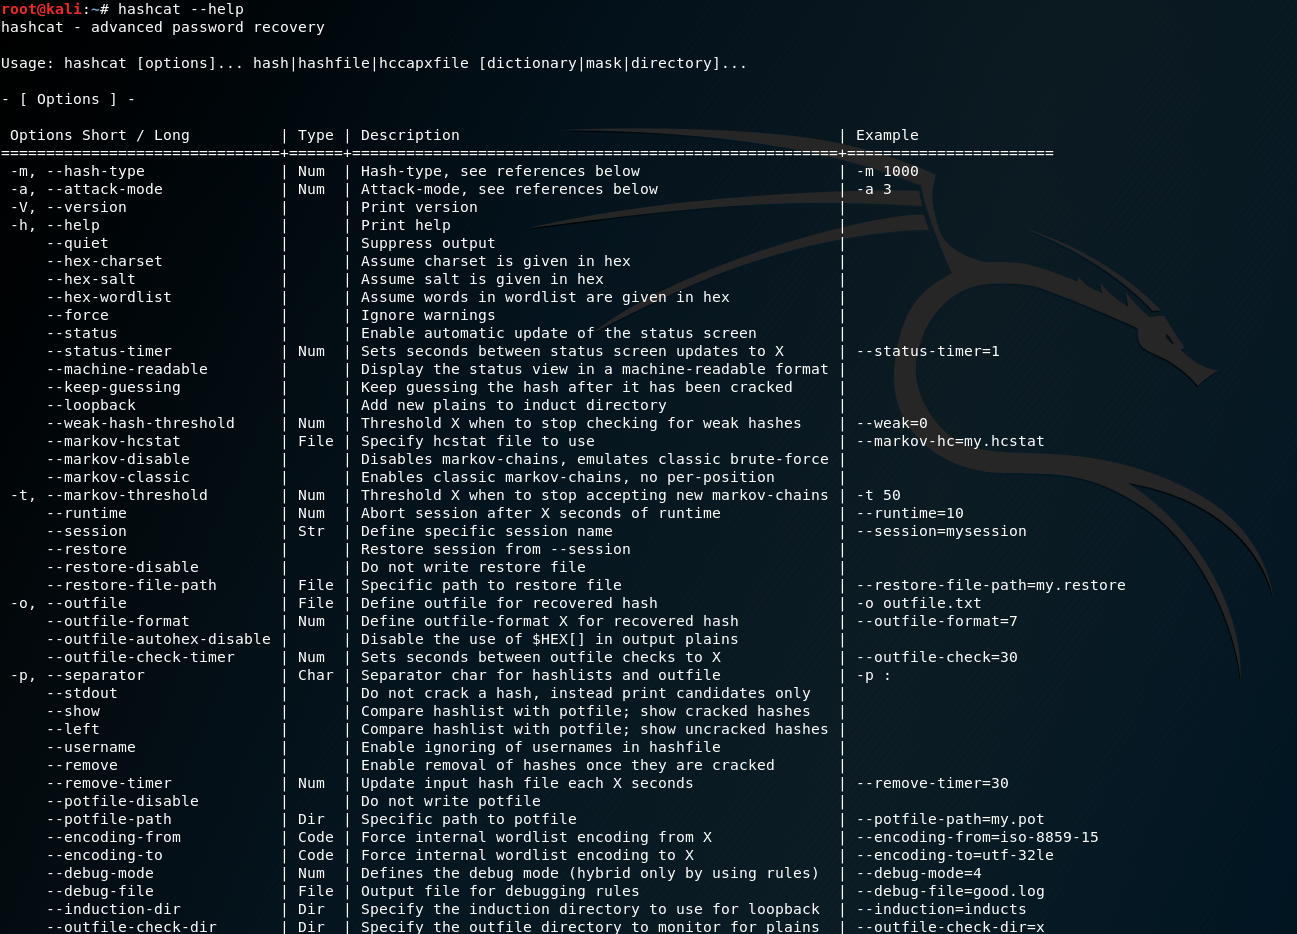1297x934 pixels.
Task: Click the '--restore-file-path' option name
Action: [x=132, y=585]
